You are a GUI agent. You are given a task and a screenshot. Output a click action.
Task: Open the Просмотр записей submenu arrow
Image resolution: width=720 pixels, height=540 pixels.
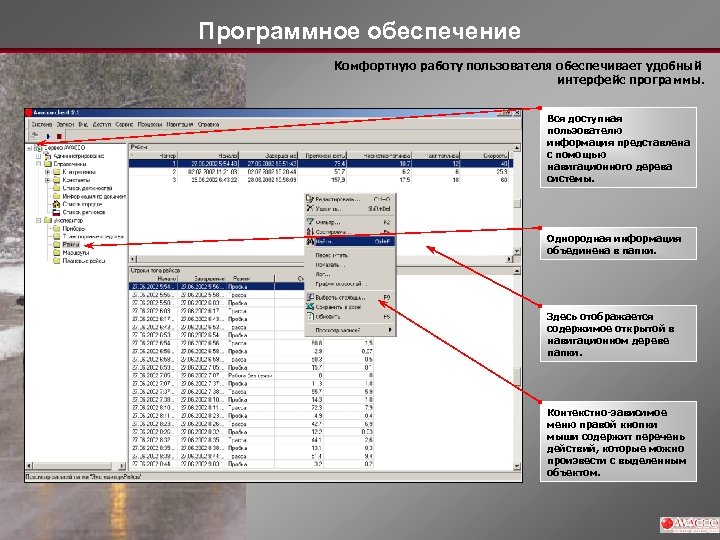point(390,330)
